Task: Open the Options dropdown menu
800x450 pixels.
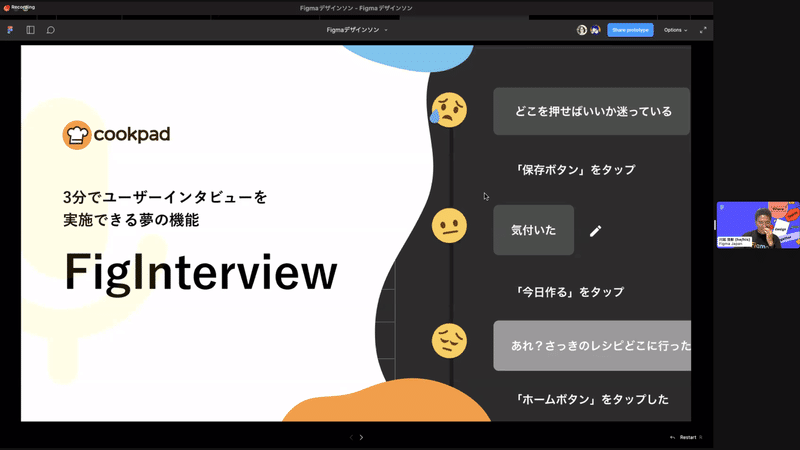Action: click(675, 30)
